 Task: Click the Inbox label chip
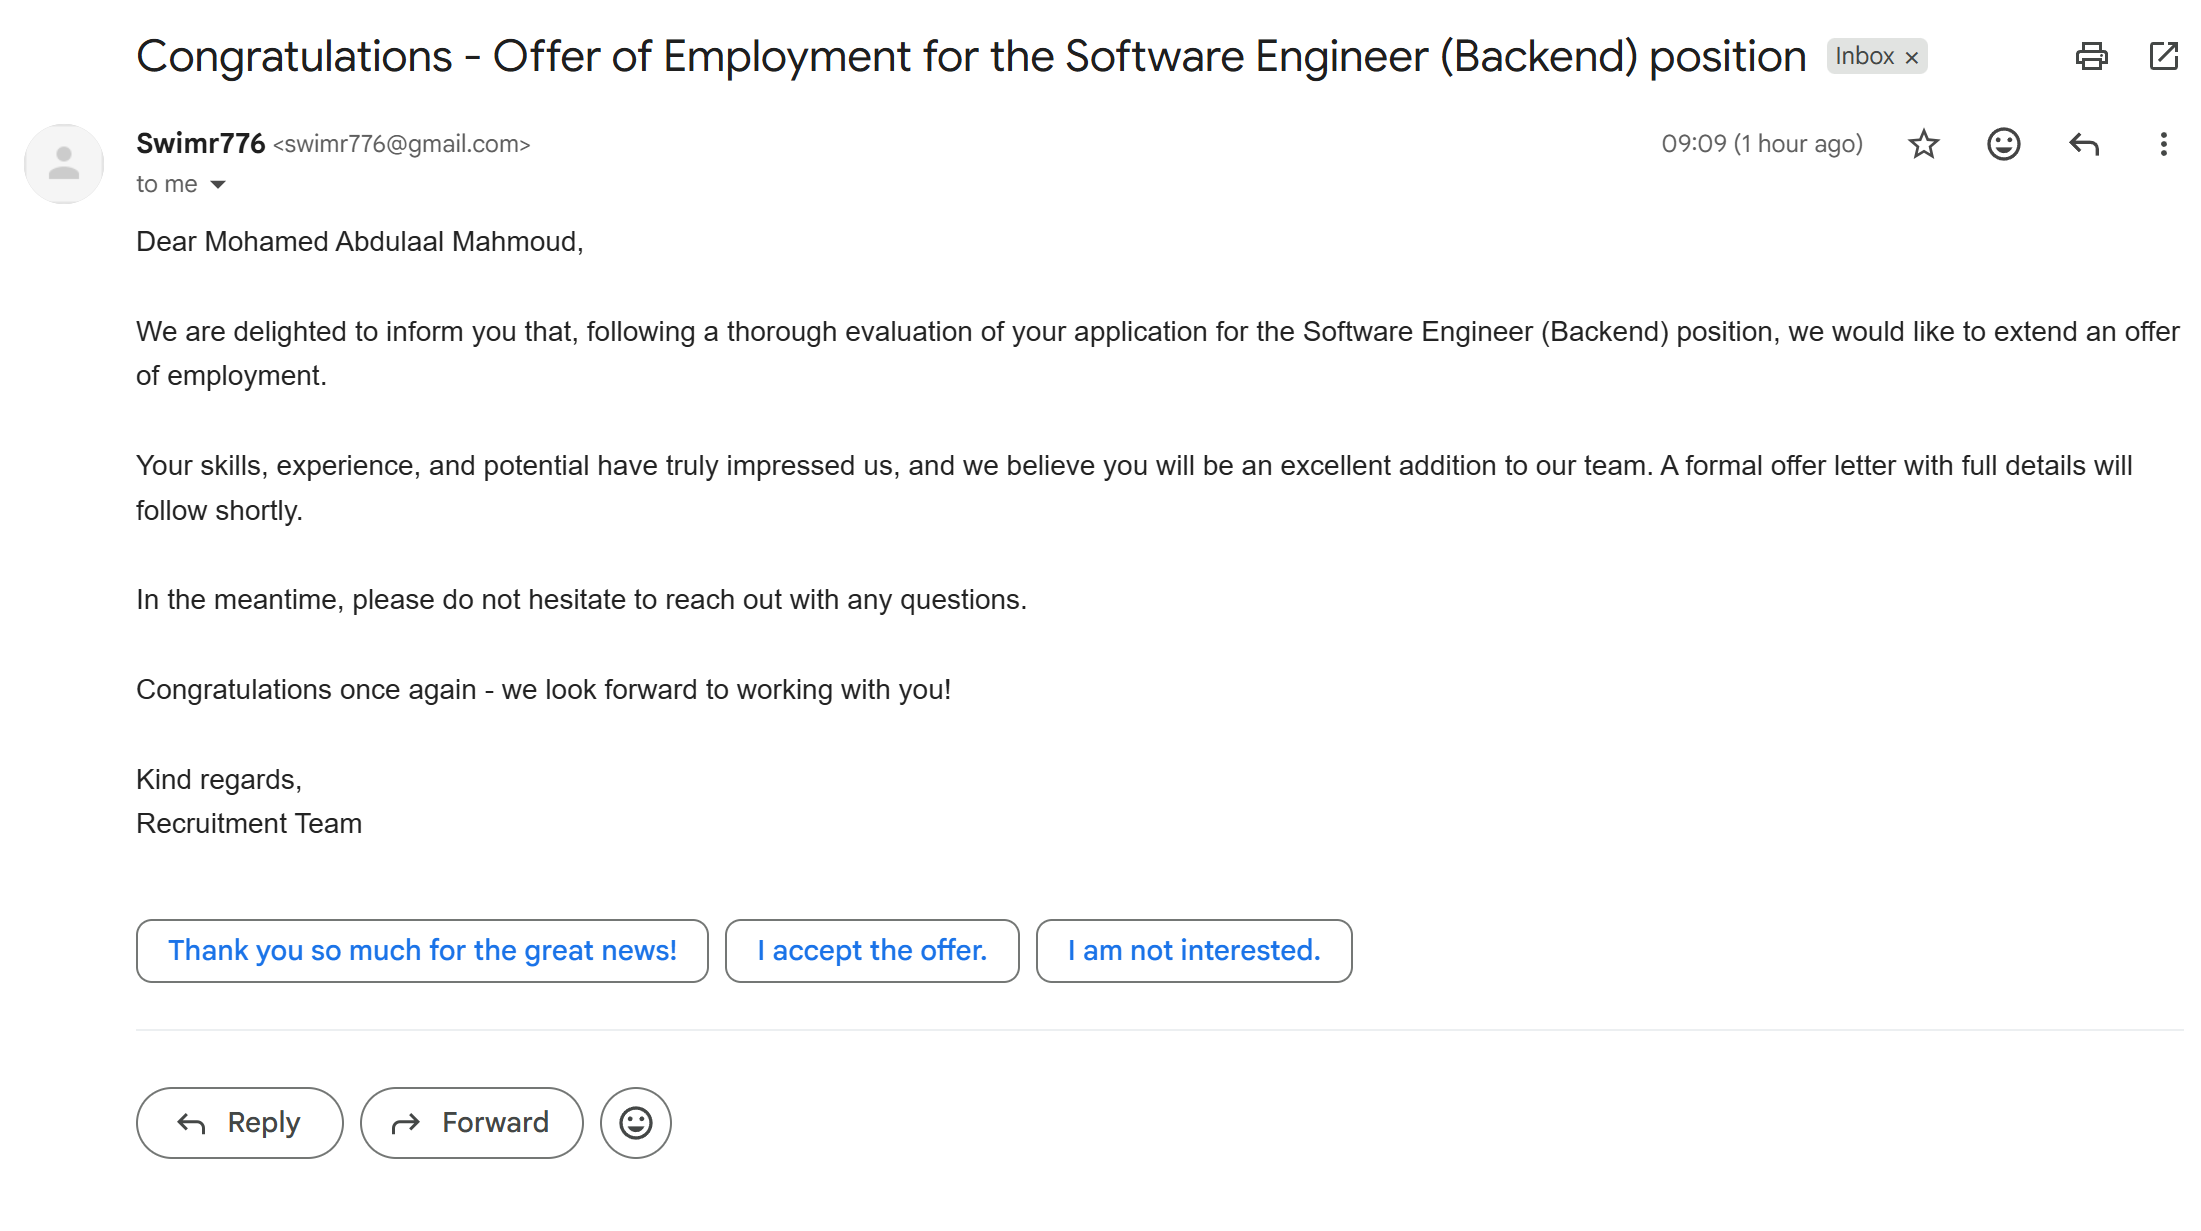(x=1863, y=57)
